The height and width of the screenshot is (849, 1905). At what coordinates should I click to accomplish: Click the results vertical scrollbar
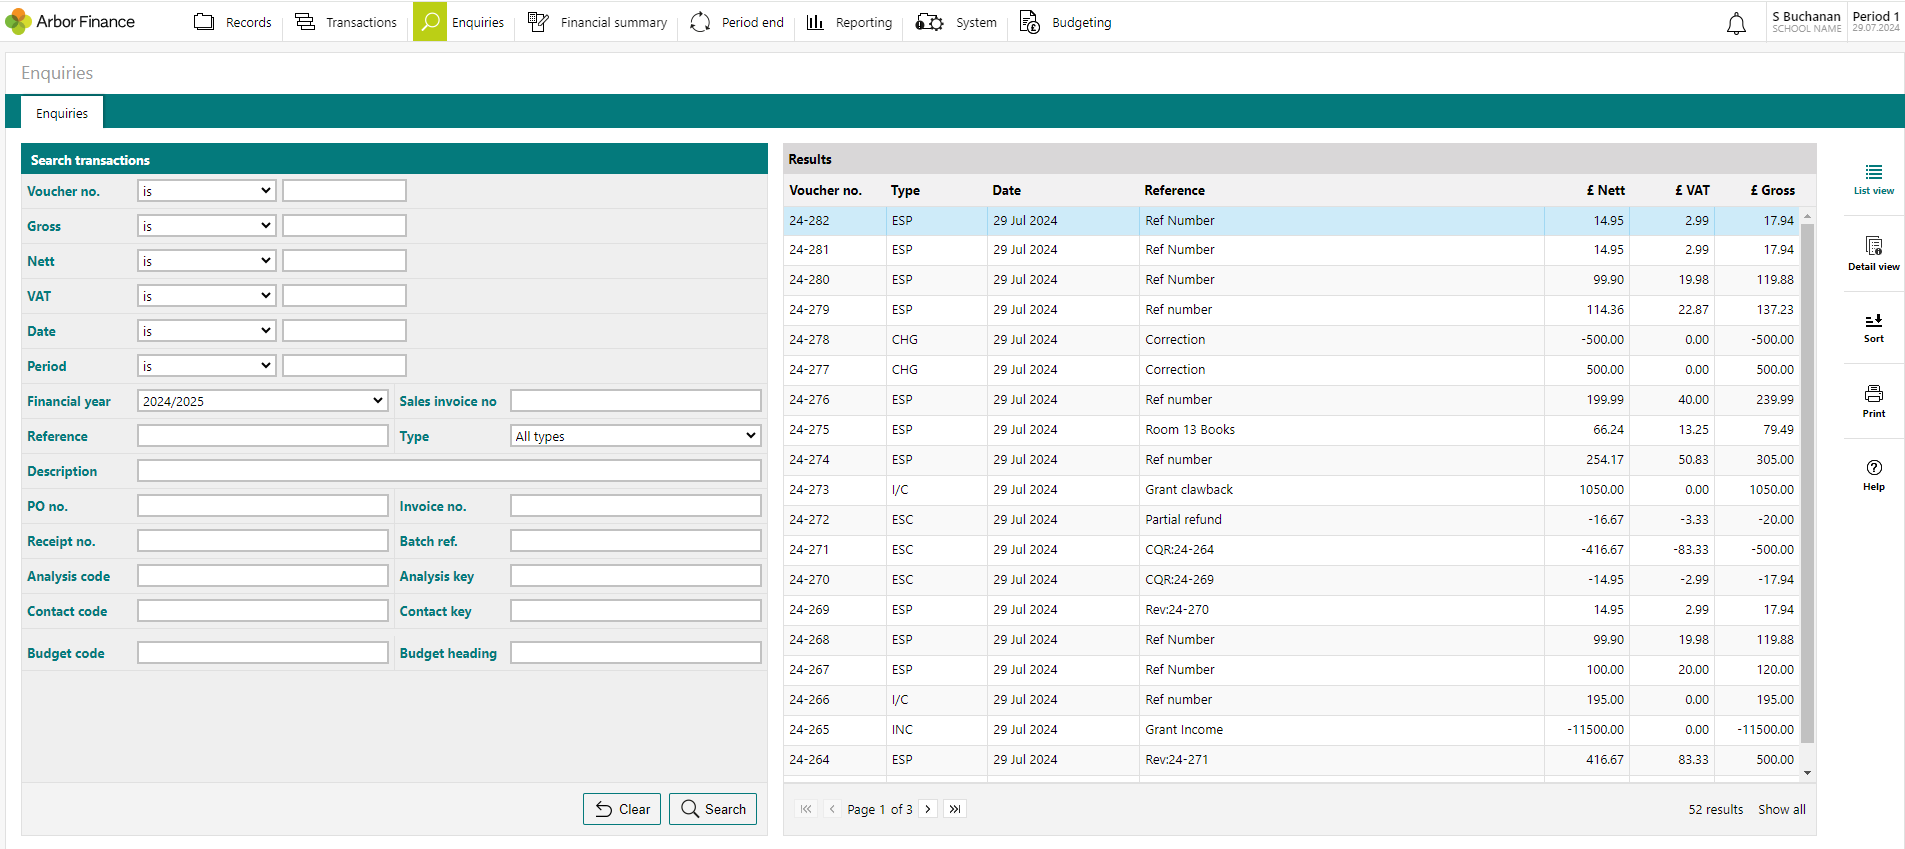tap(1807, 483)
